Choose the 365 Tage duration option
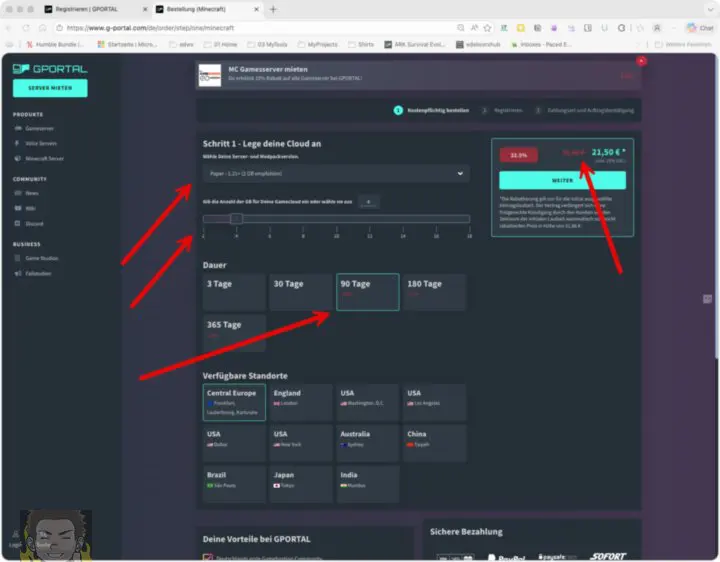The width and height of the screenshot is (720, 562). (233, 332)
